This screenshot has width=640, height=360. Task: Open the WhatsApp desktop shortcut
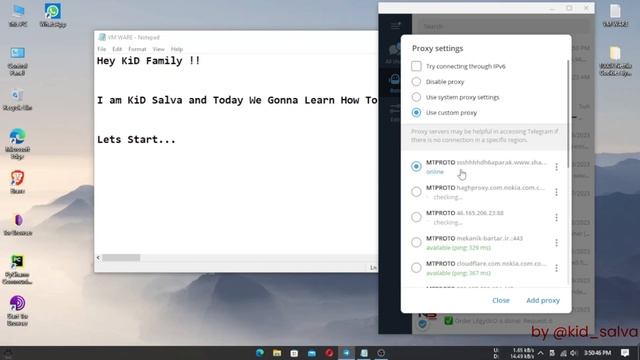tap(53, 15)
